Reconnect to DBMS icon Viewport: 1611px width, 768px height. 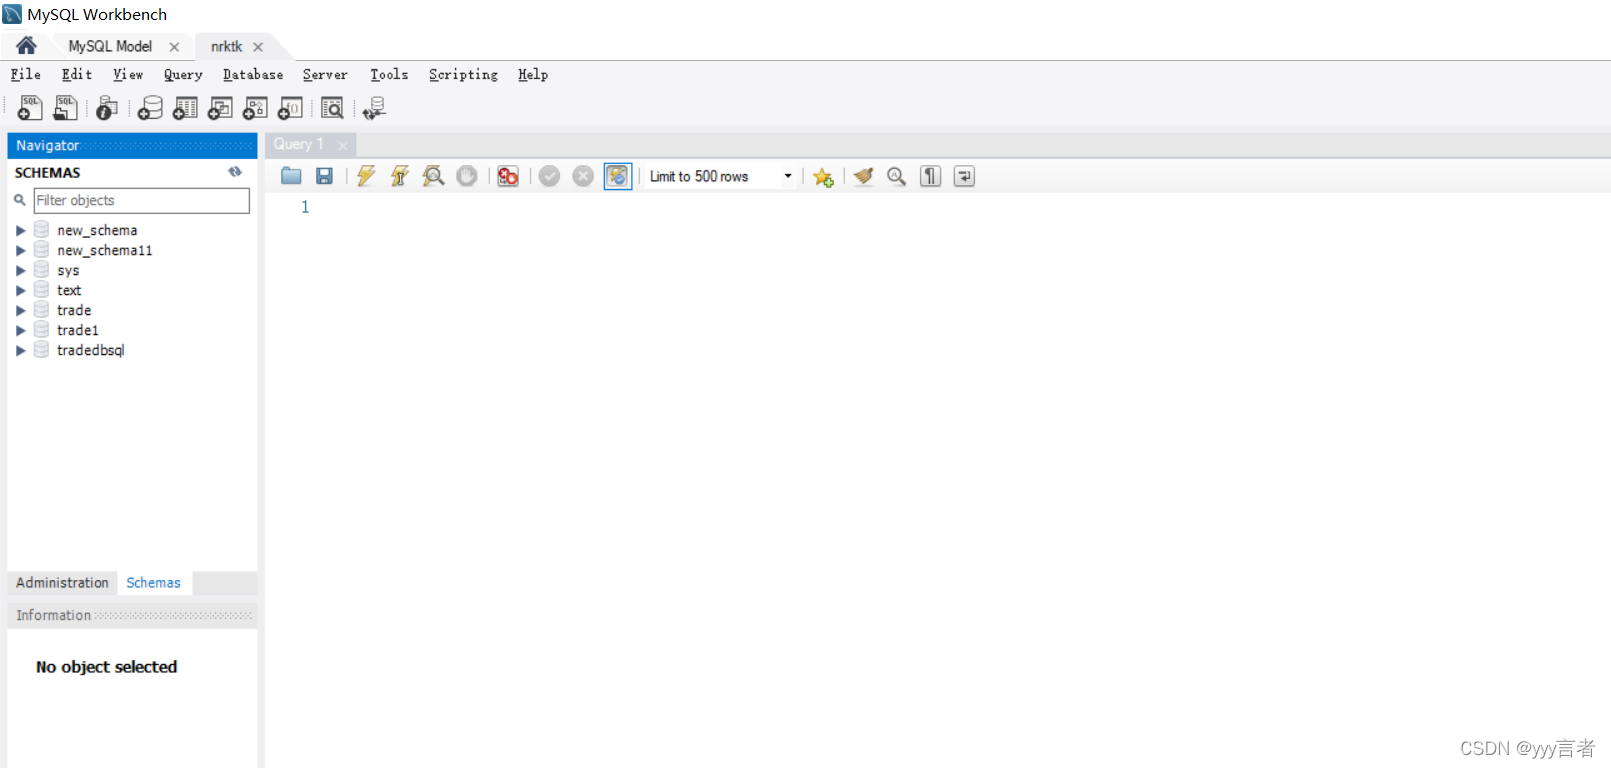coord(374,108)
